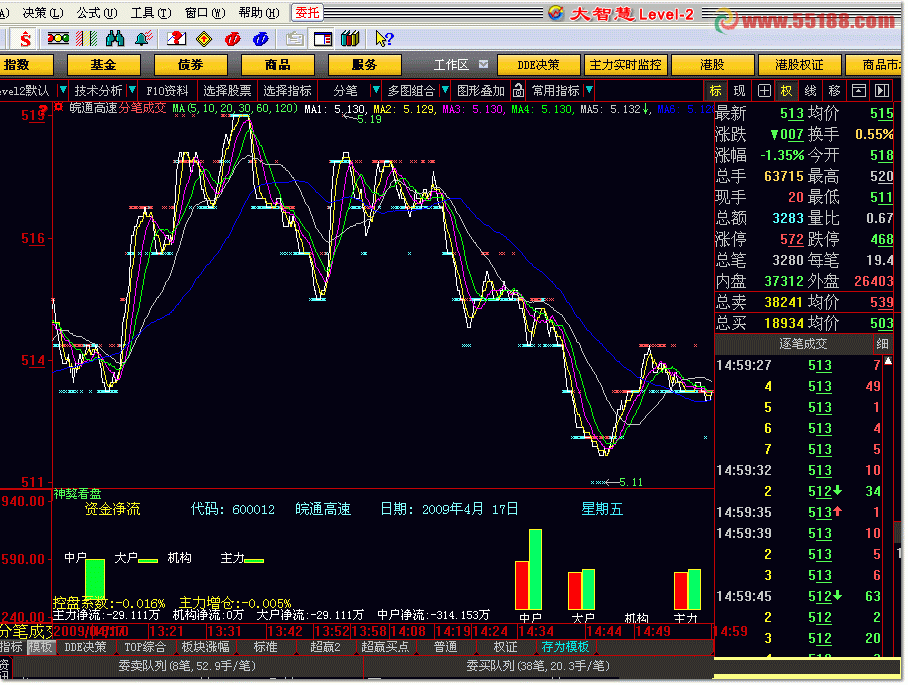This screenshot has height=685, width=908.
Task: Click the 委卖队列 panel header
Action: point(187,666)
